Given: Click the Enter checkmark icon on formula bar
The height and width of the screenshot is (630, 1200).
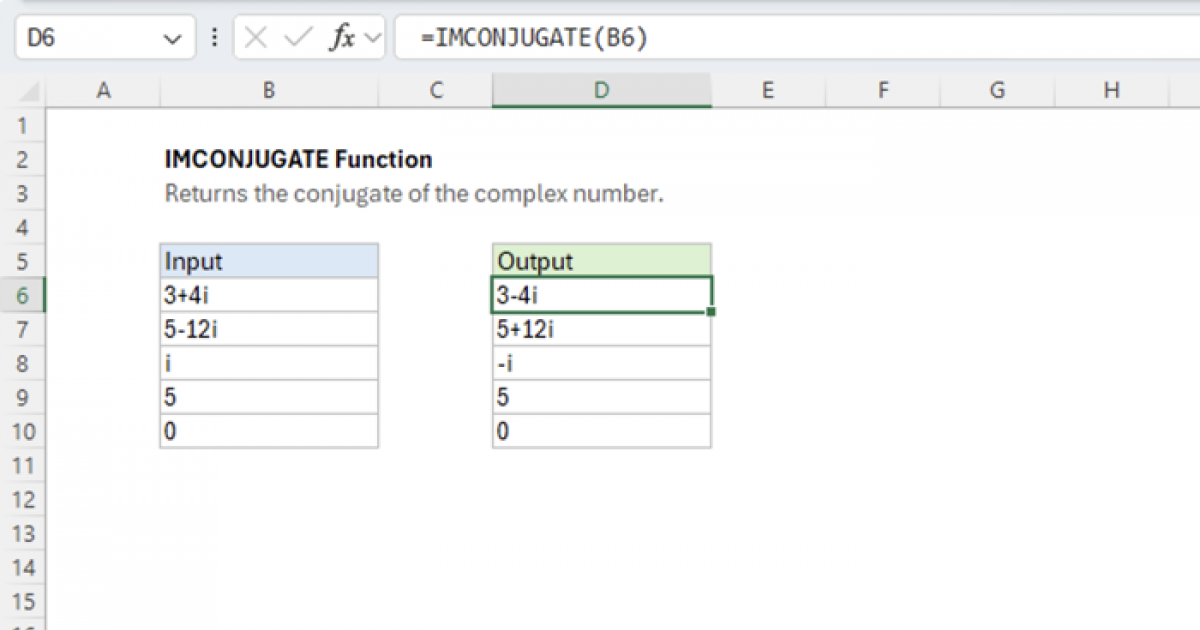Looking at the screenshot, I should tap(296, 37).
